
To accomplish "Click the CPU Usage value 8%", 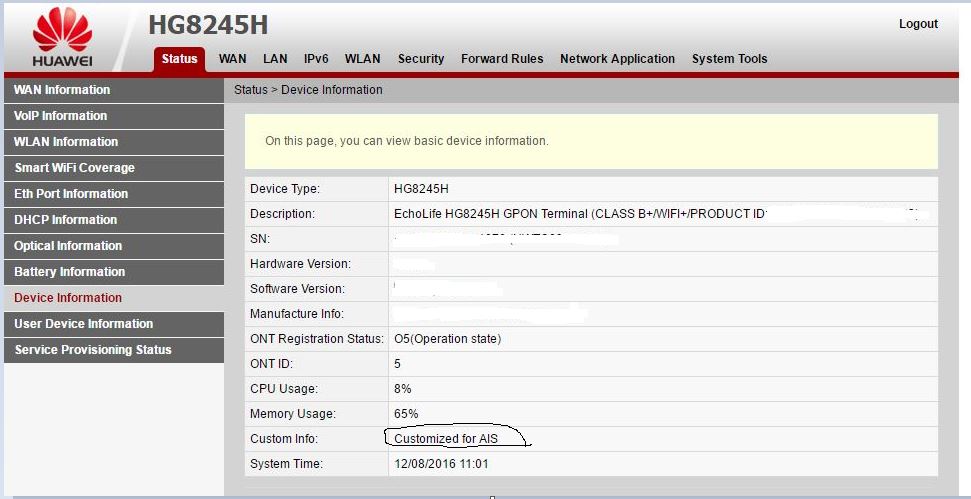I will (x=403, y=389).
